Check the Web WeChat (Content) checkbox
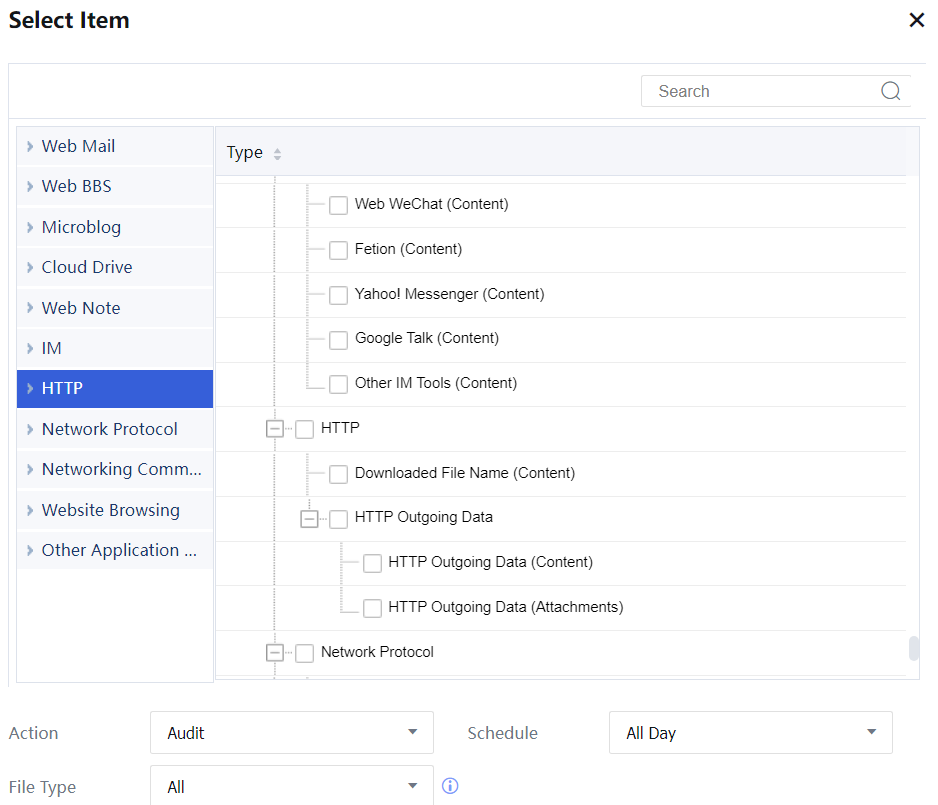Screen dimensions: 938x805 pyautogui.click(x=339, y=205)
